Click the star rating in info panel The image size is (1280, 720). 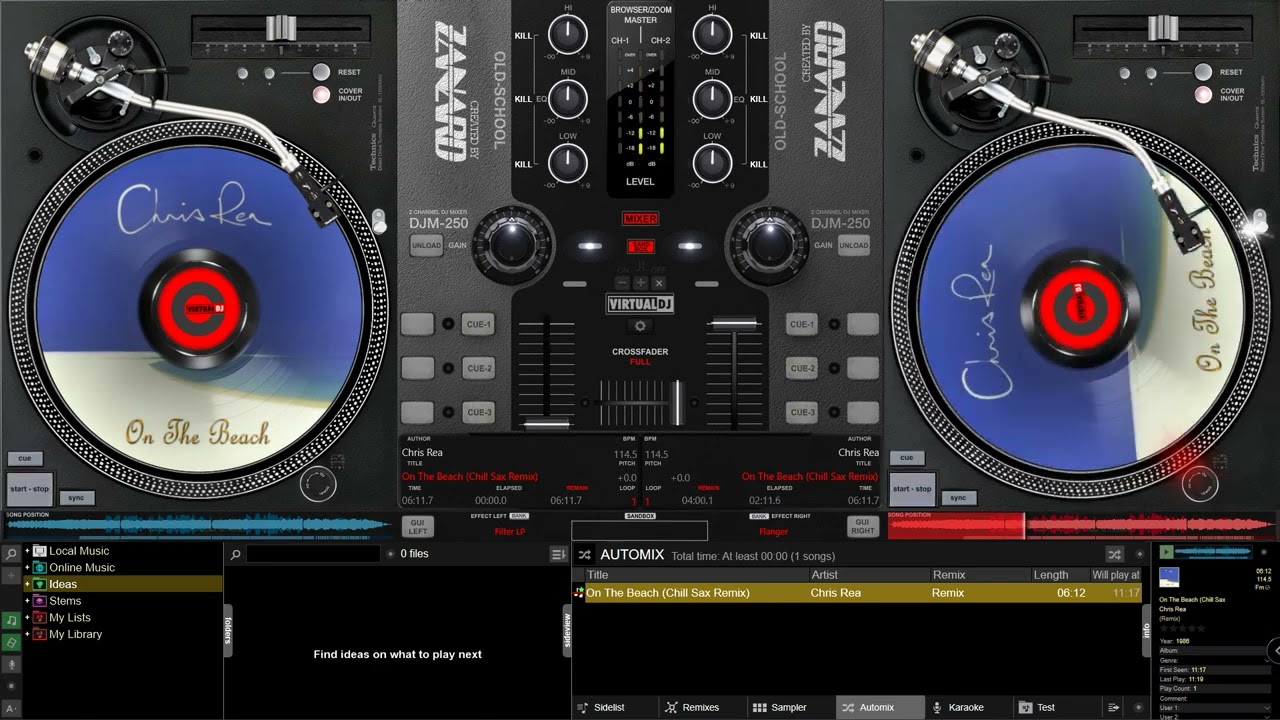1182,629
